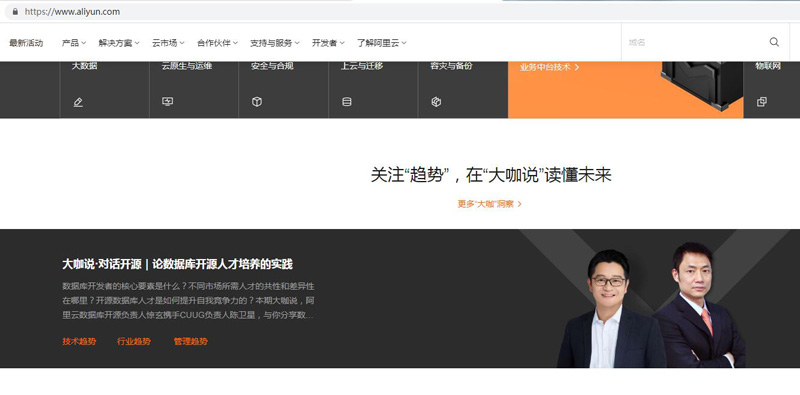Select the 大数据 solution tile
The width and height of the screenshot is (800, 395).
[105, 90]
